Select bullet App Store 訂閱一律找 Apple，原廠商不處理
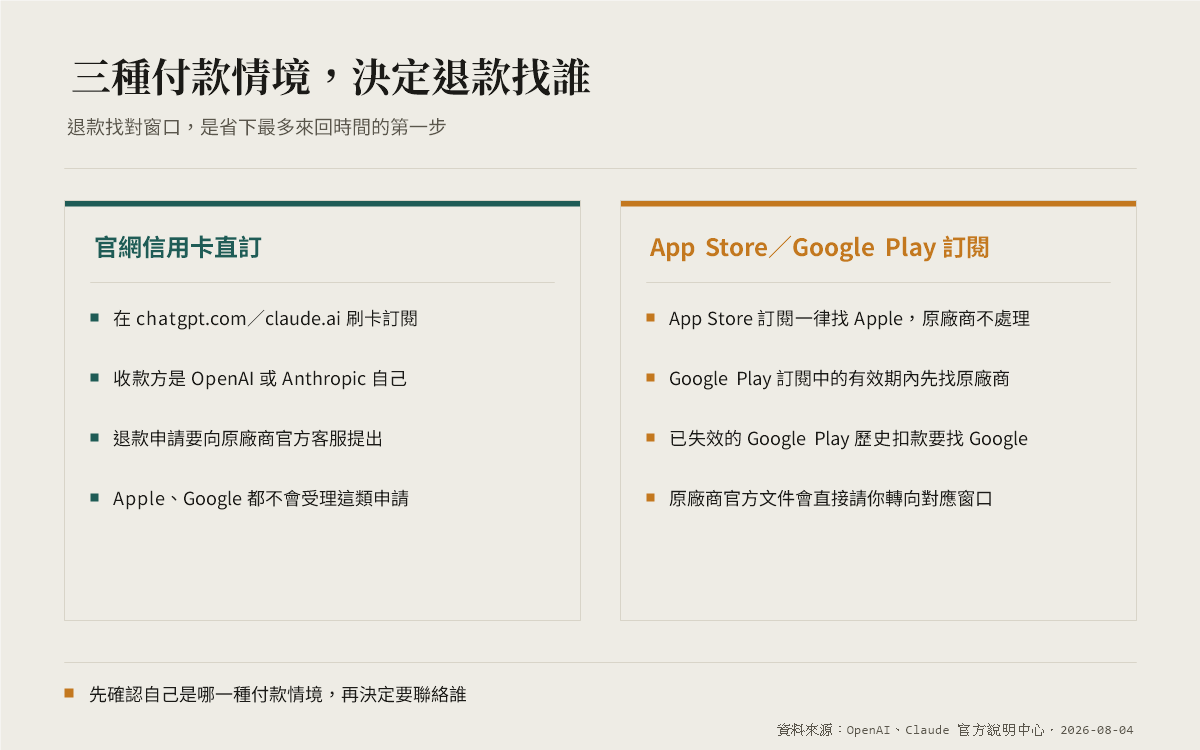Viewport: 1200px width, 750px height. (x=849, y=319)
